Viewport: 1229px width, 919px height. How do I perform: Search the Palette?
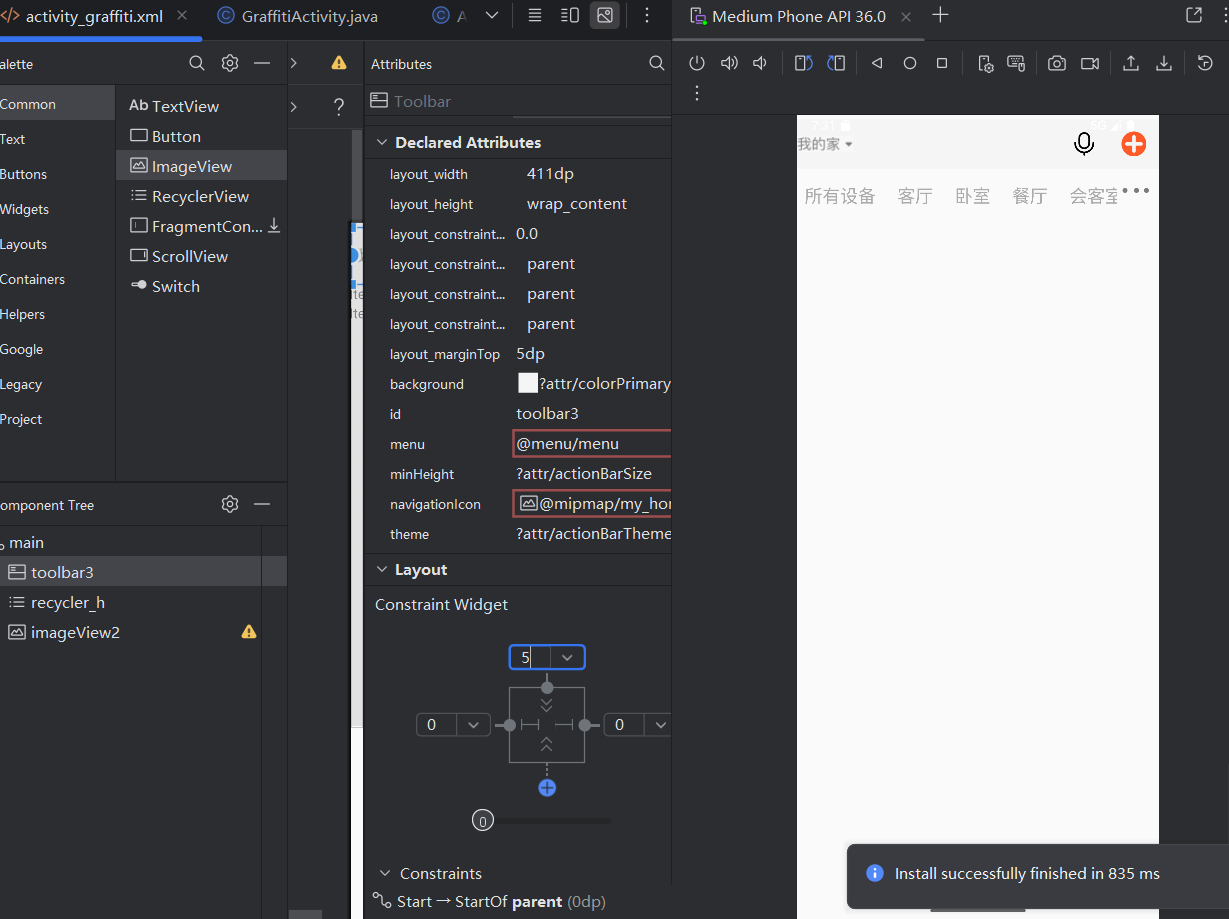[x=197, y=63]
